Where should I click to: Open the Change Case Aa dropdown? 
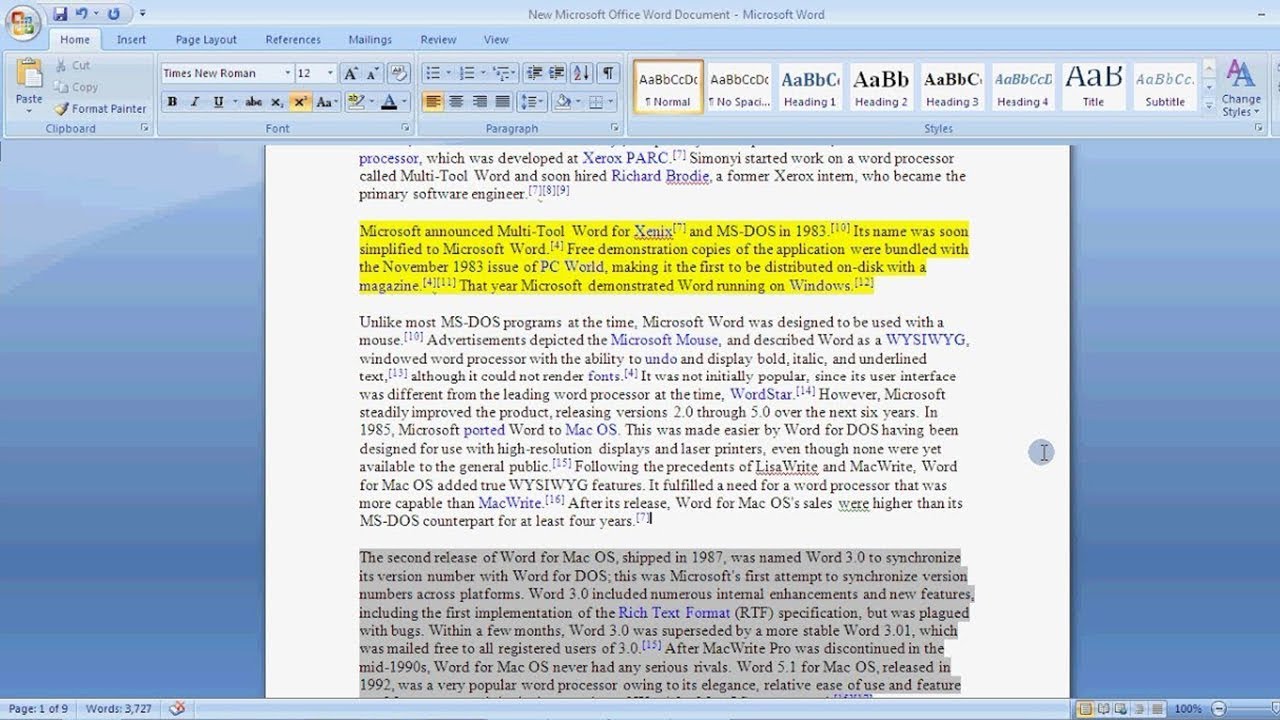click(326, 102)
